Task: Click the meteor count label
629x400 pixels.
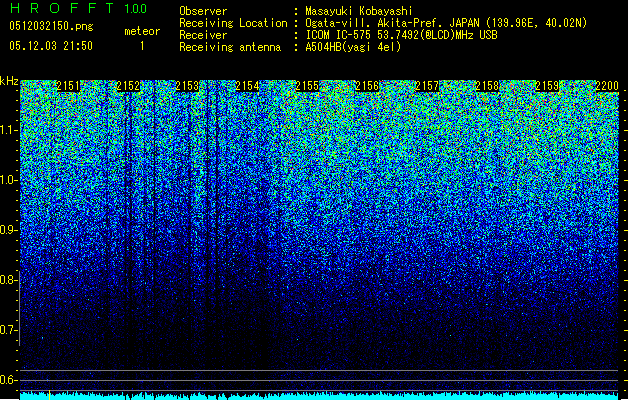Action: (x=142, y=31)
